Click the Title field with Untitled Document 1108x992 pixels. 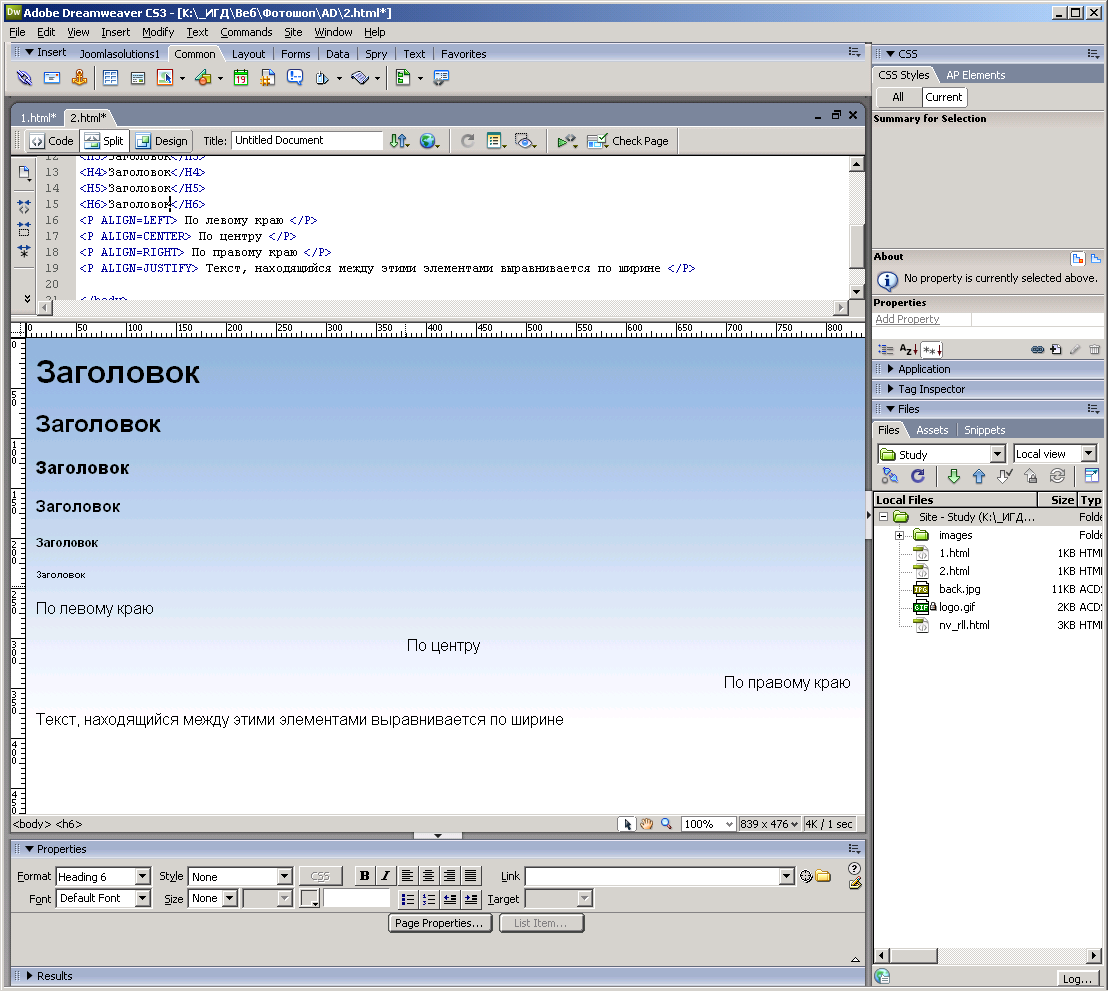pyautogui.click(x=307, y=140)
